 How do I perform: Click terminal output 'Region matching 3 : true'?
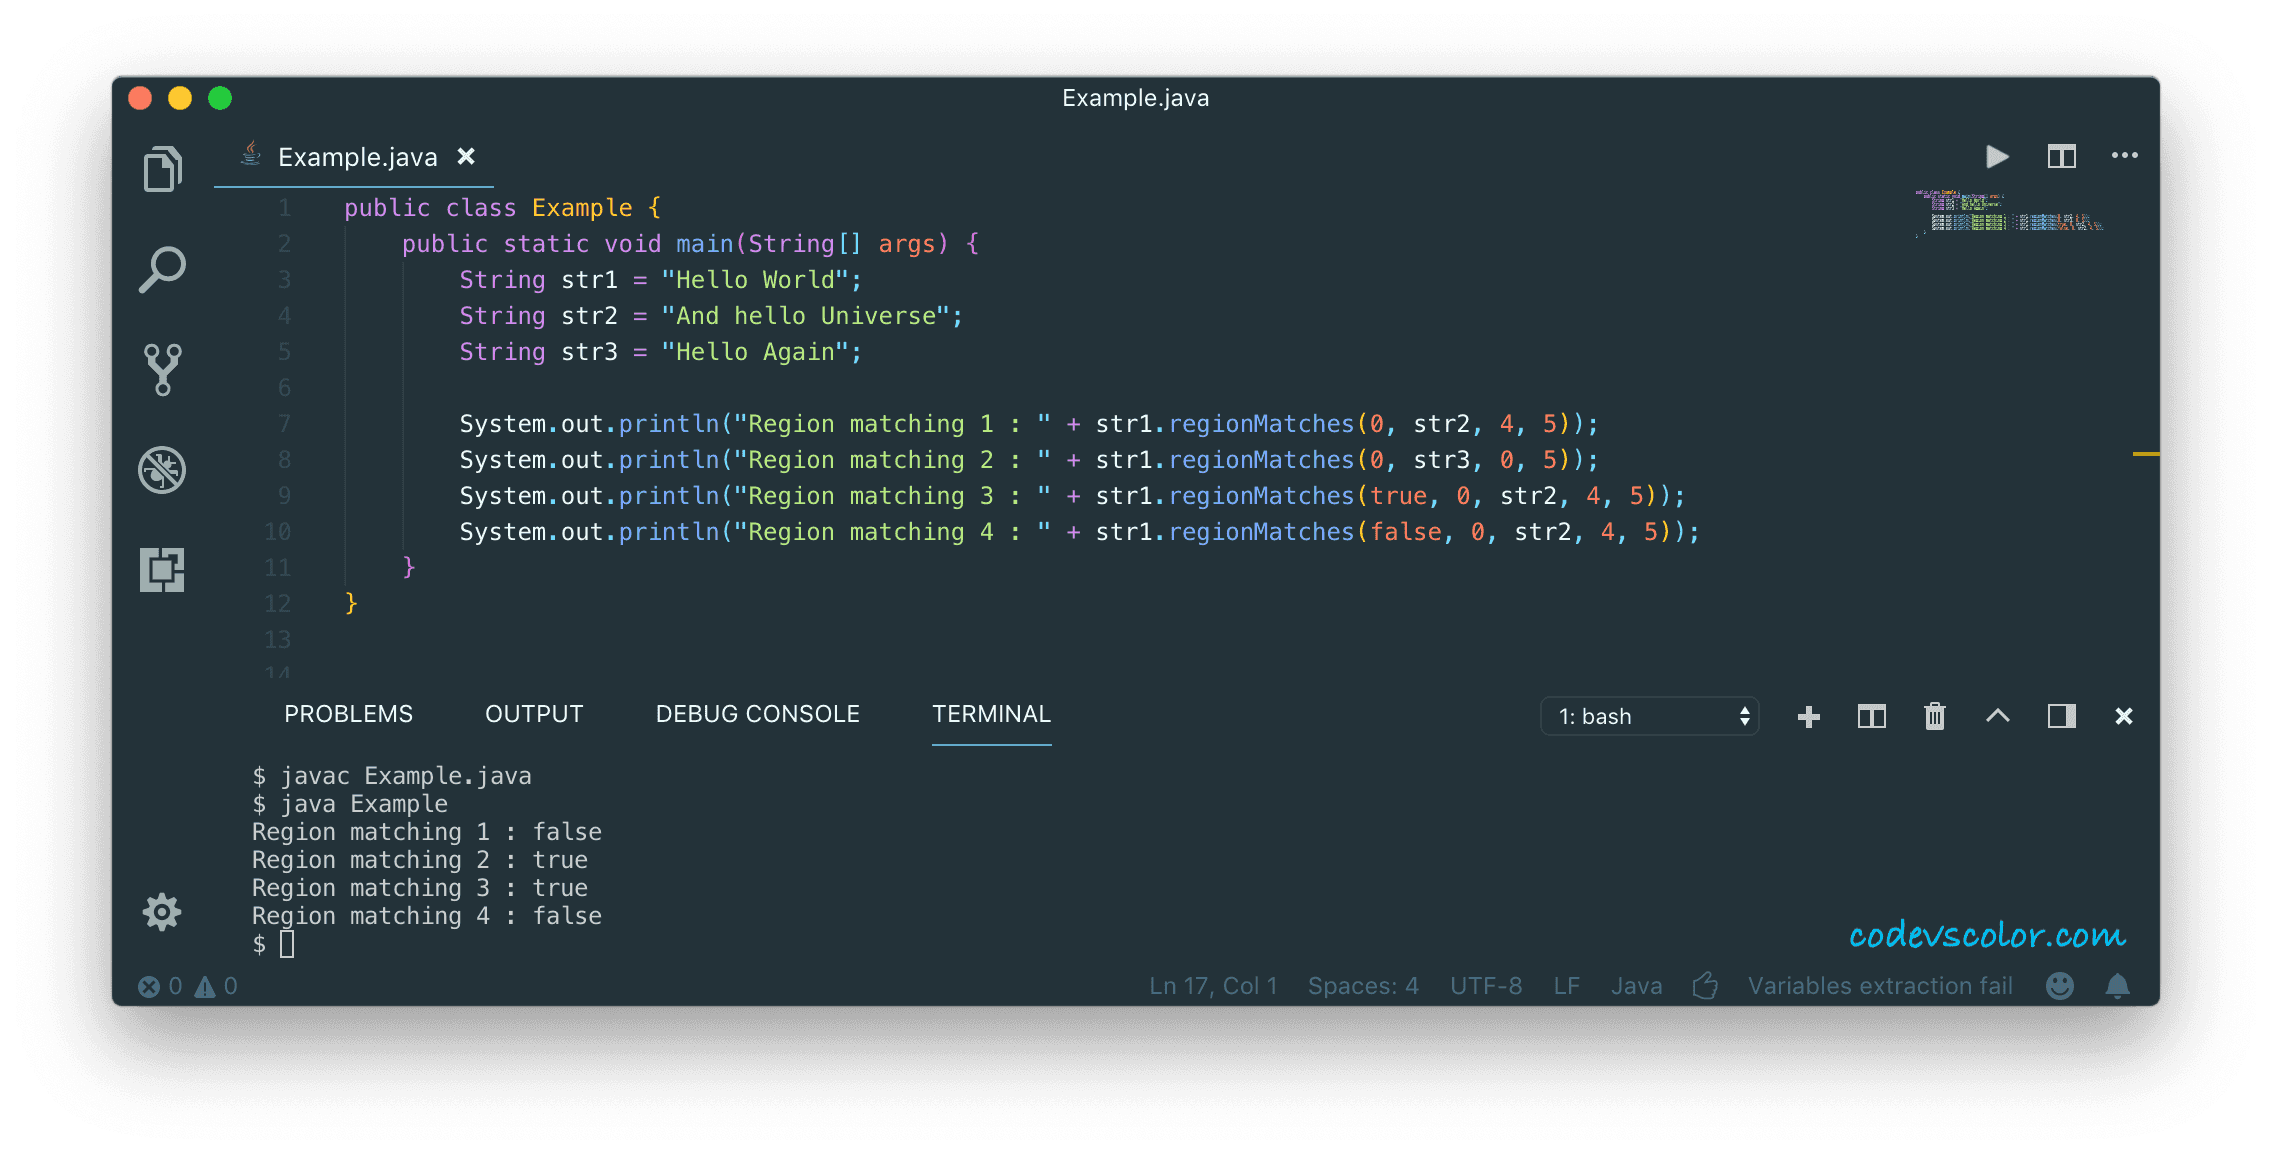tap(419, 888)
